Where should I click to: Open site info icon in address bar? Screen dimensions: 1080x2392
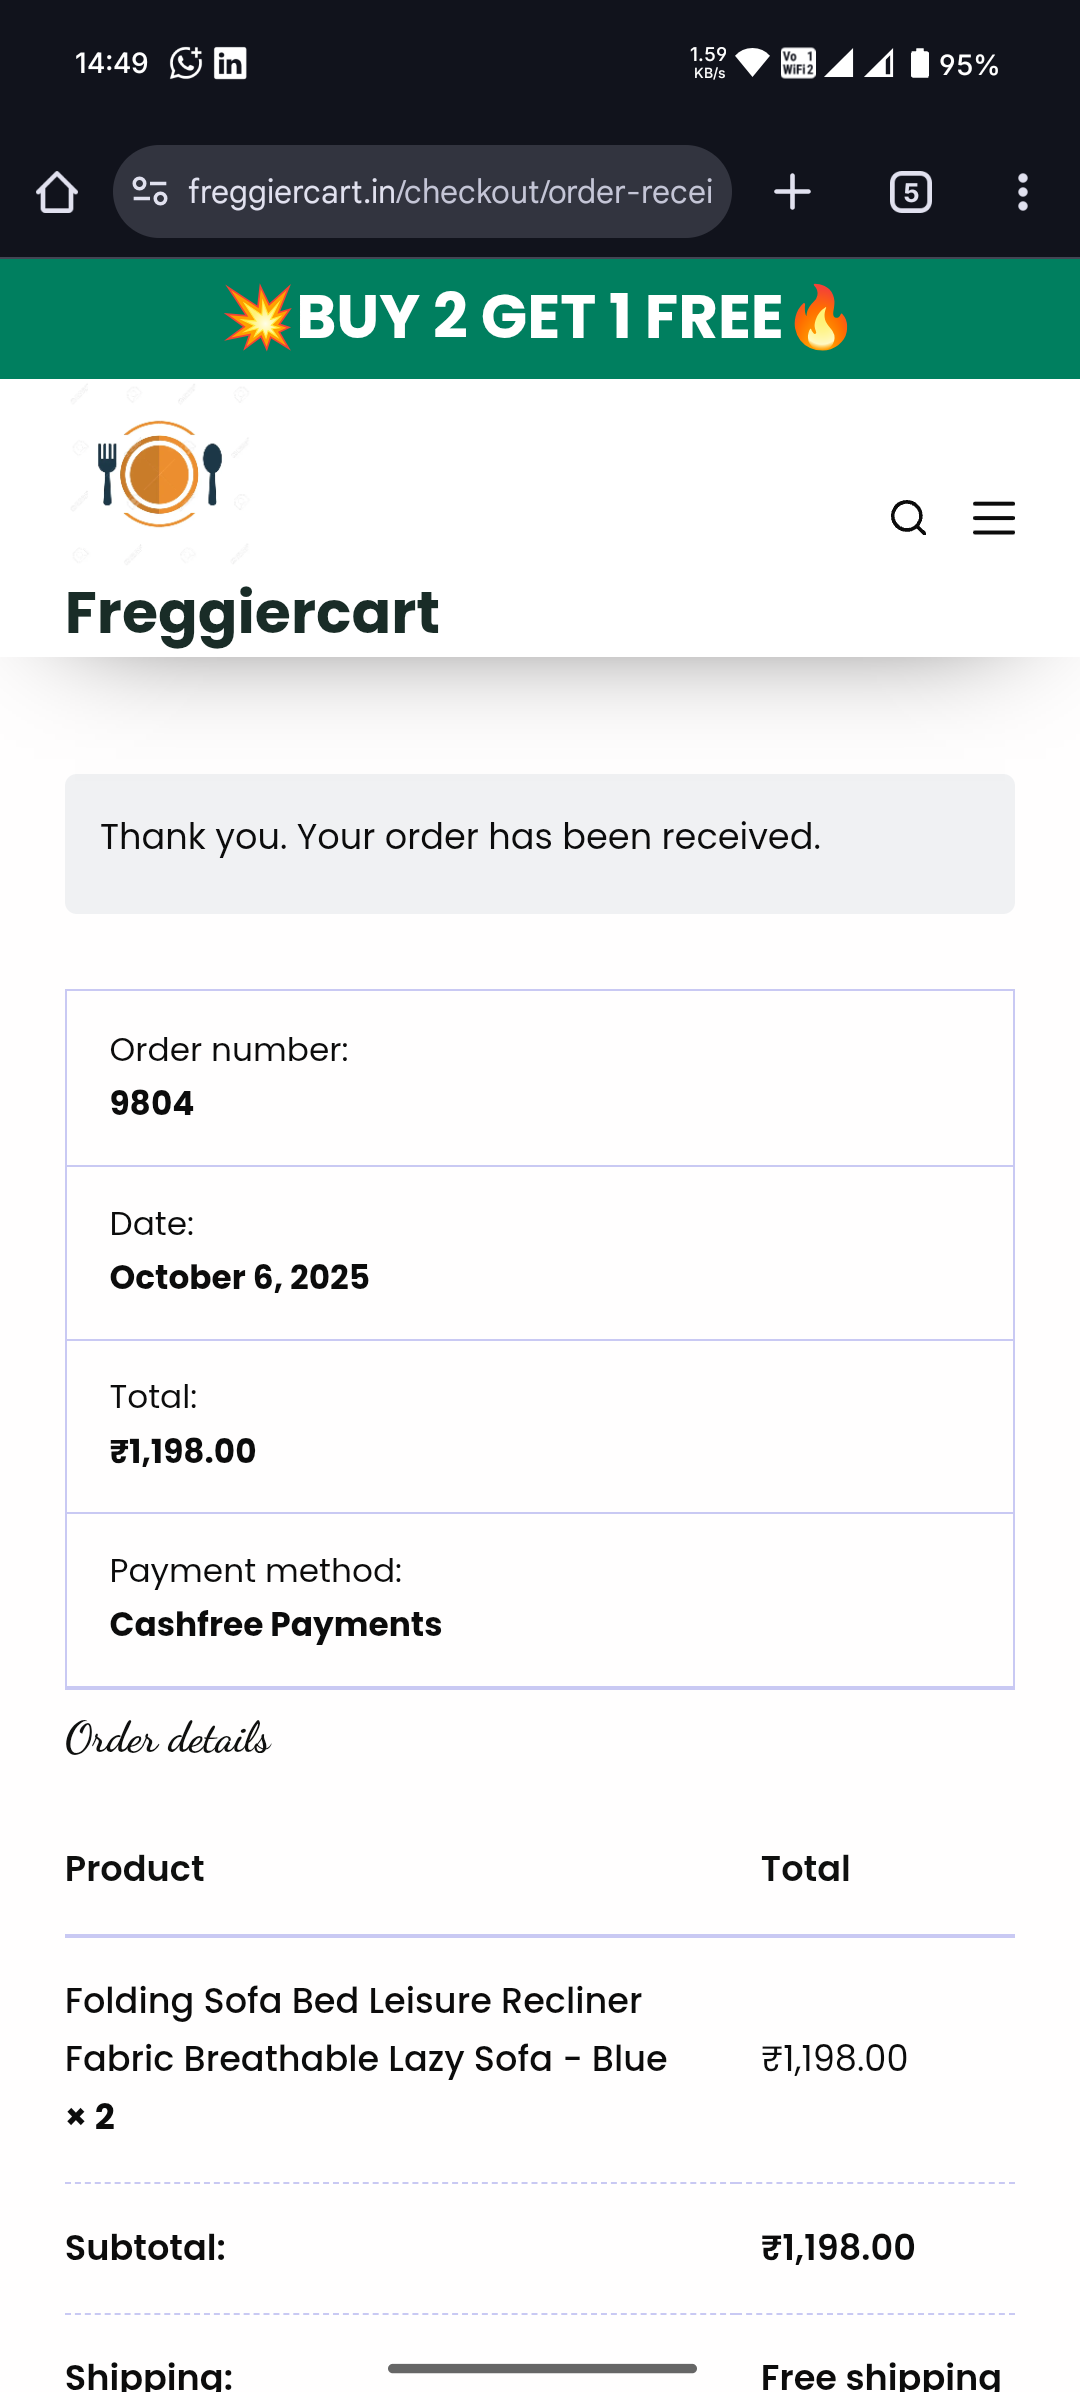click(150, 192)
